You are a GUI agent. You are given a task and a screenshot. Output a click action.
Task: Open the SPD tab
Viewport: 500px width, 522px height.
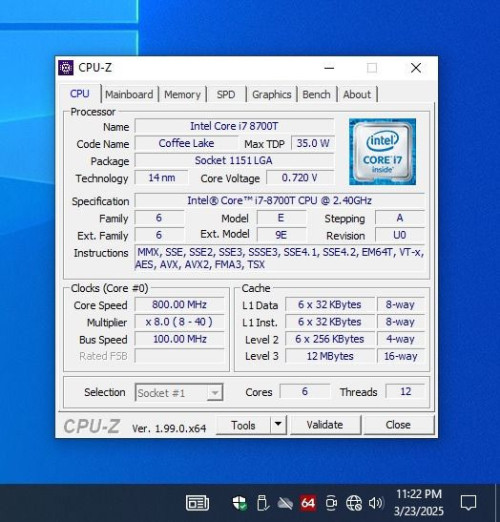pos(226,94)
